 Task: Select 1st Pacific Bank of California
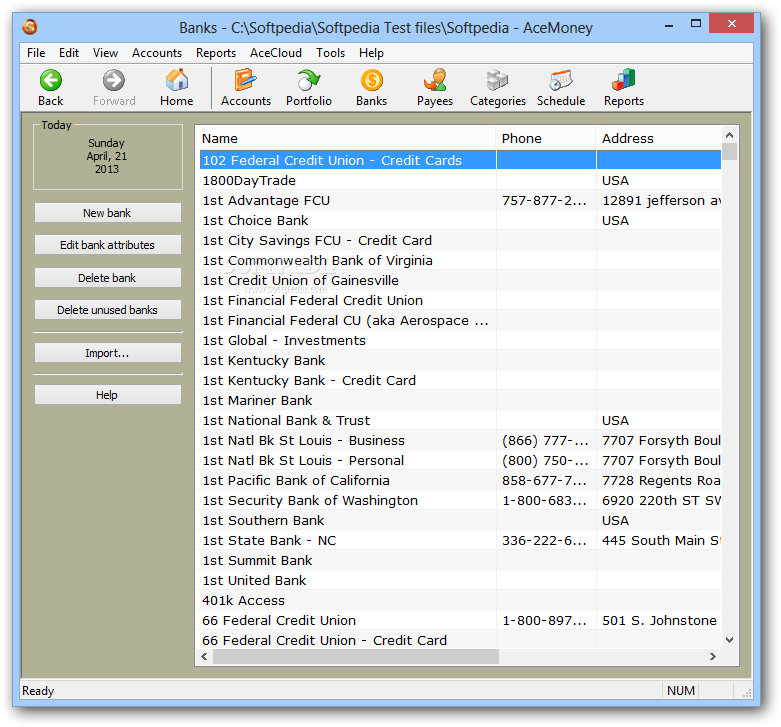tap(459, 481)
